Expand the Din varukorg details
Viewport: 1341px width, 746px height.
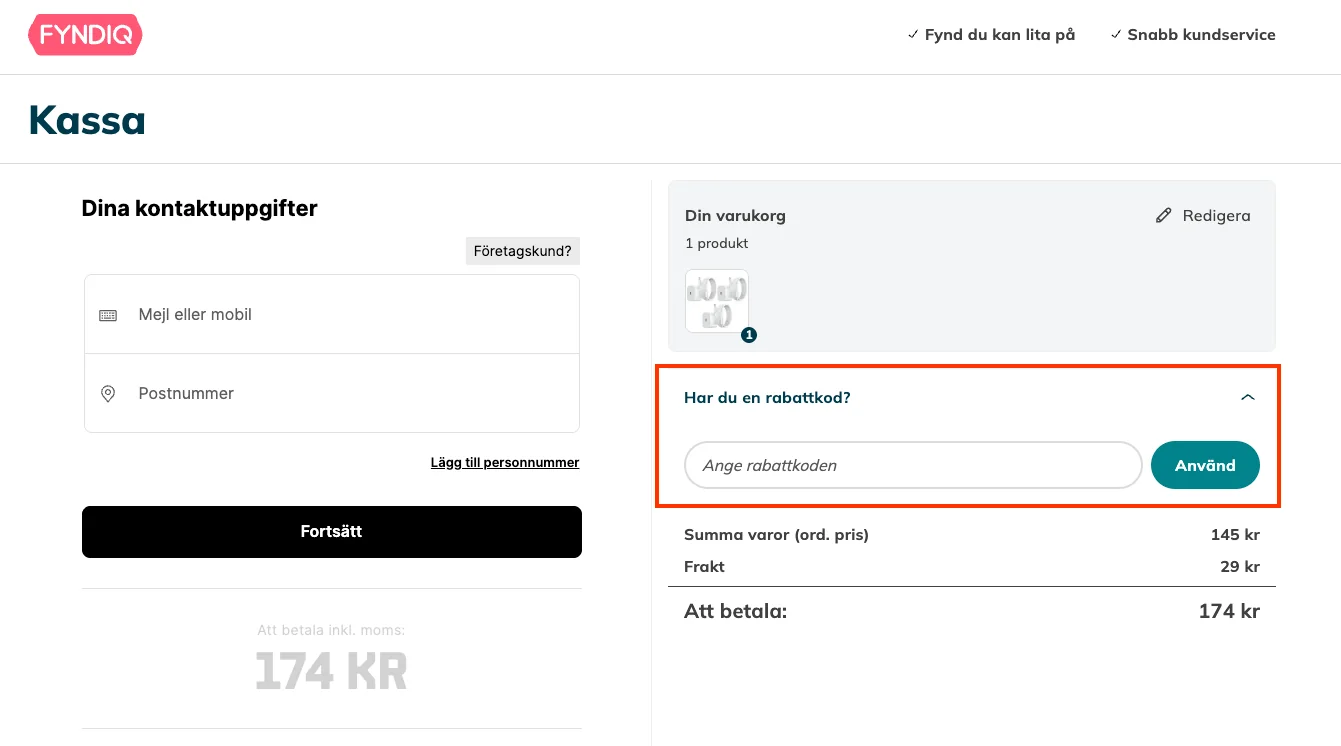[x=735, y=215]
